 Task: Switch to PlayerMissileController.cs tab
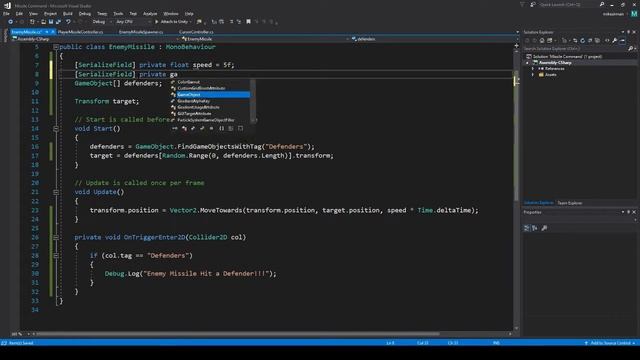80,32
